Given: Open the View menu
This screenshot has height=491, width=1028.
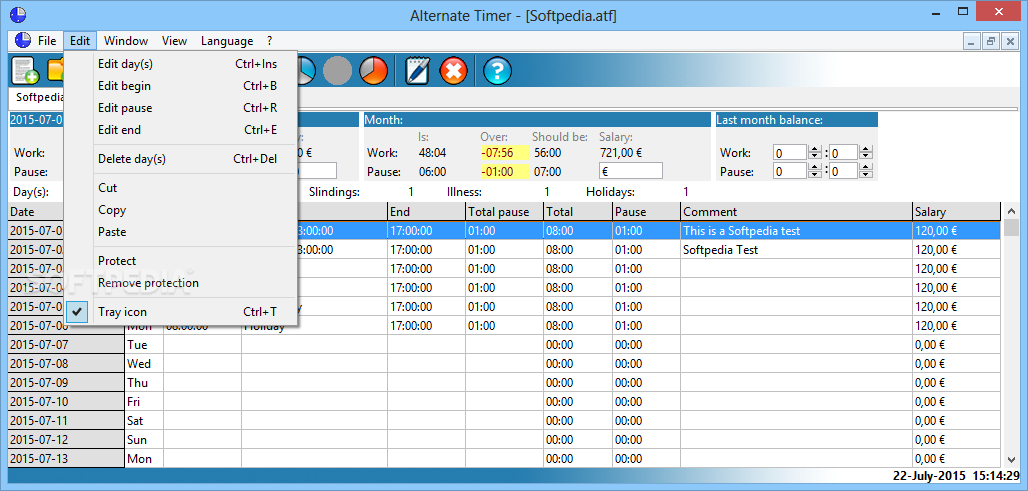Looking at the screenshot, I should [174, 41].
